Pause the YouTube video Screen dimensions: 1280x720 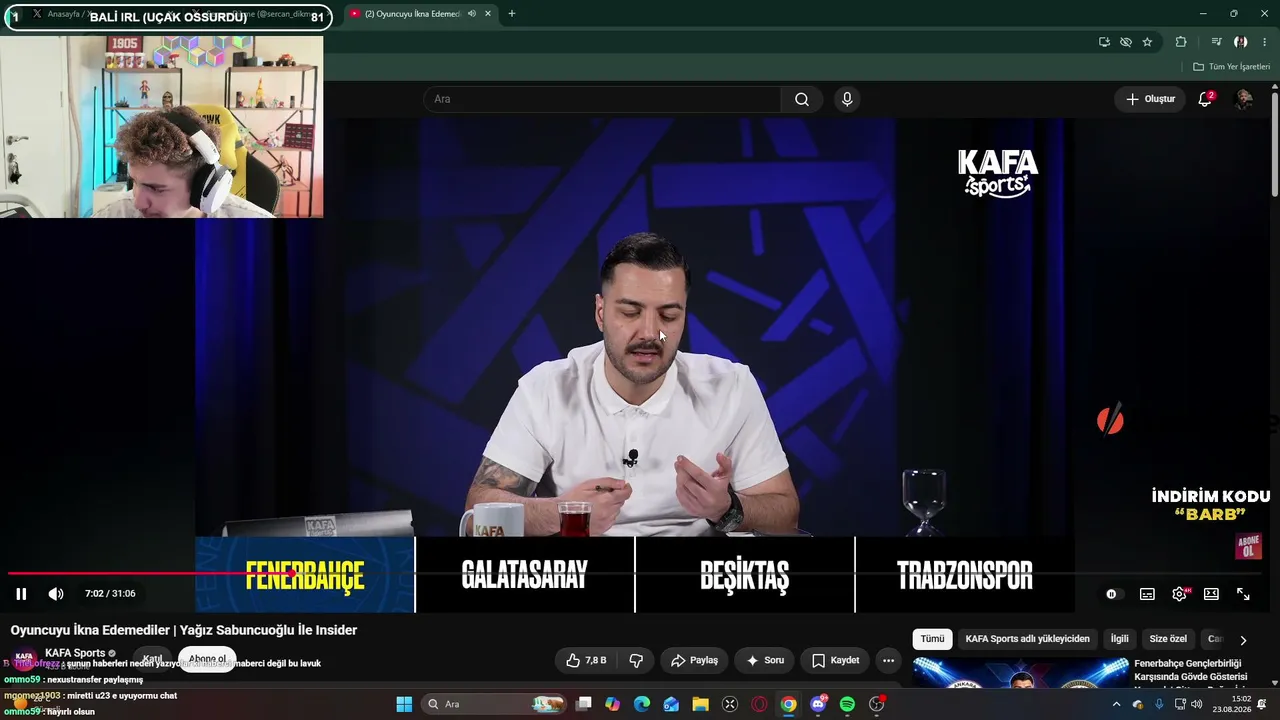click(21, 594)
